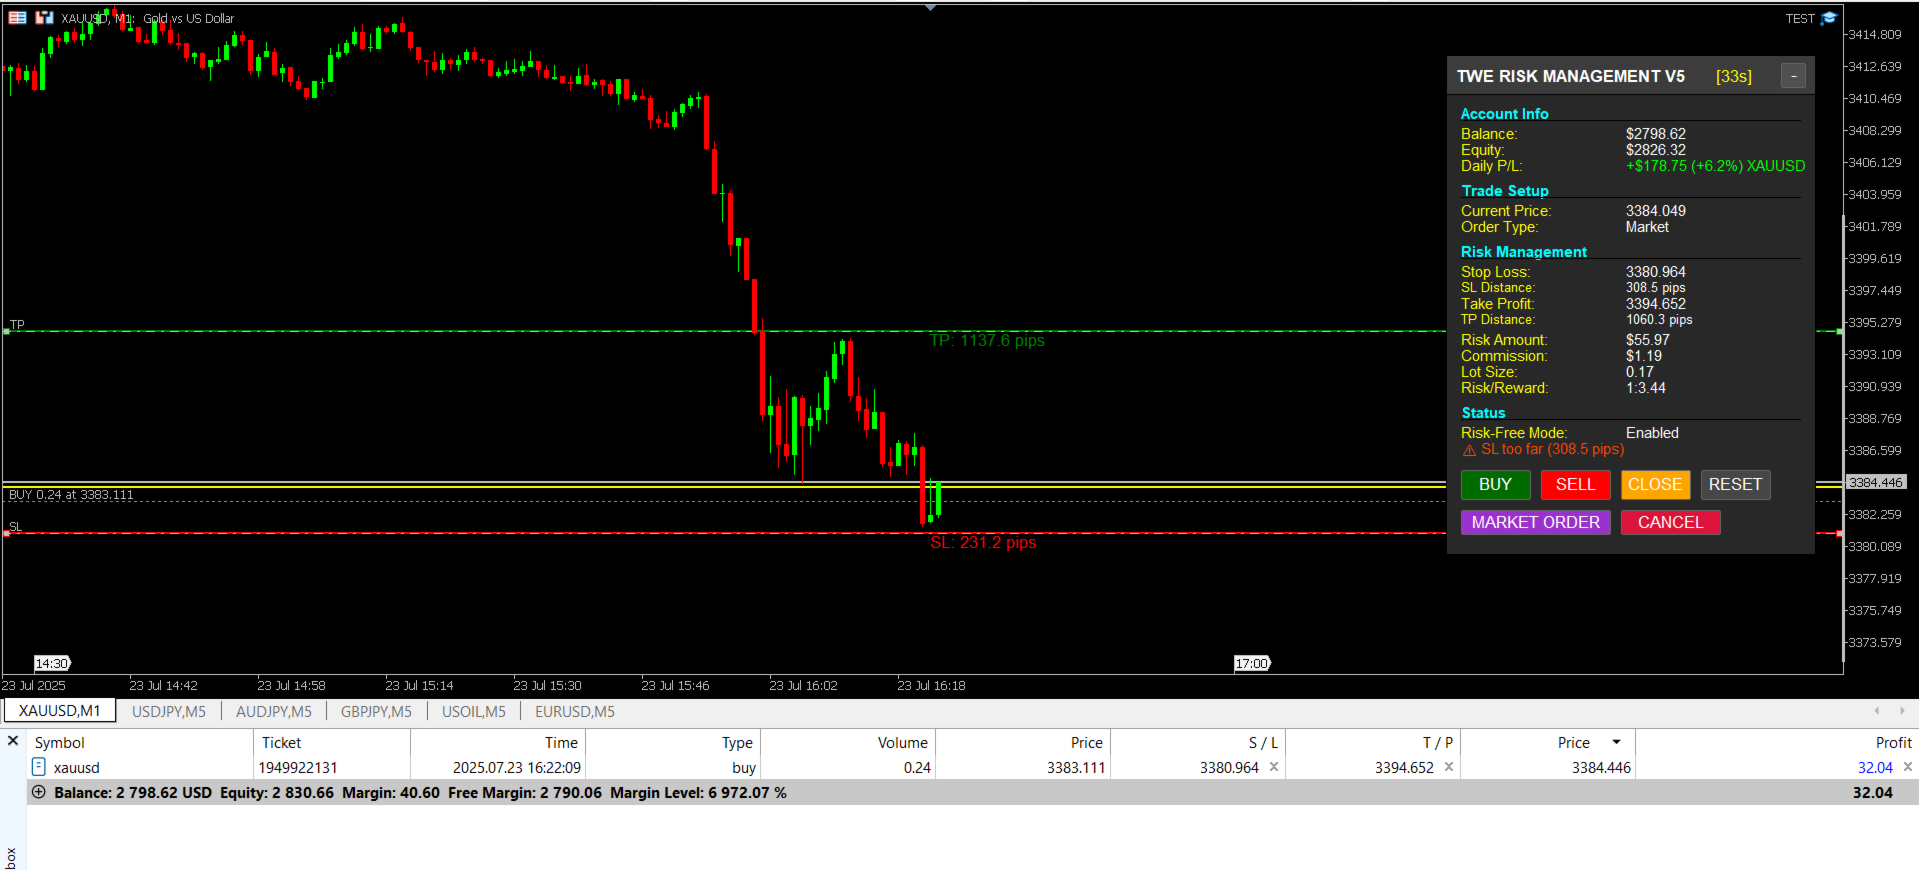Image resolution: width=1919 pixels, height=870 pixels.
Task: Sort trades by the Profit column header
Action: [1776, 742]
